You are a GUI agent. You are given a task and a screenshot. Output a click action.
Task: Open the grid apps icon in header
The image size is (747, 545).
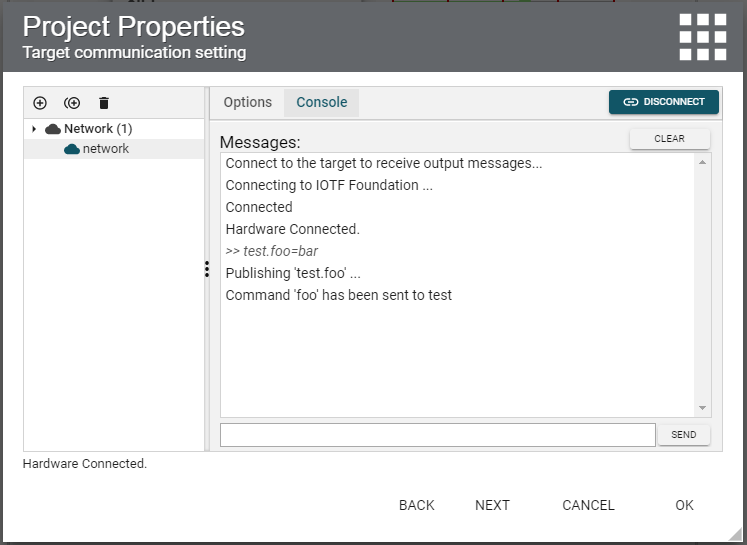[x=702, y=38]
